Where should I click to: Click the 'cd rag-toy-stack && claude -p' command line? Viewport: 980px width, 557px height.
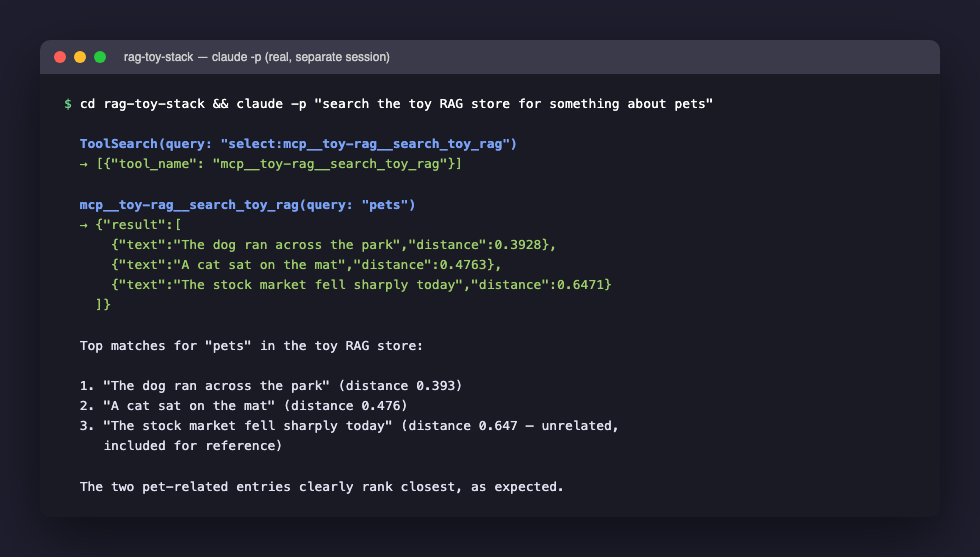coord(396,104)
